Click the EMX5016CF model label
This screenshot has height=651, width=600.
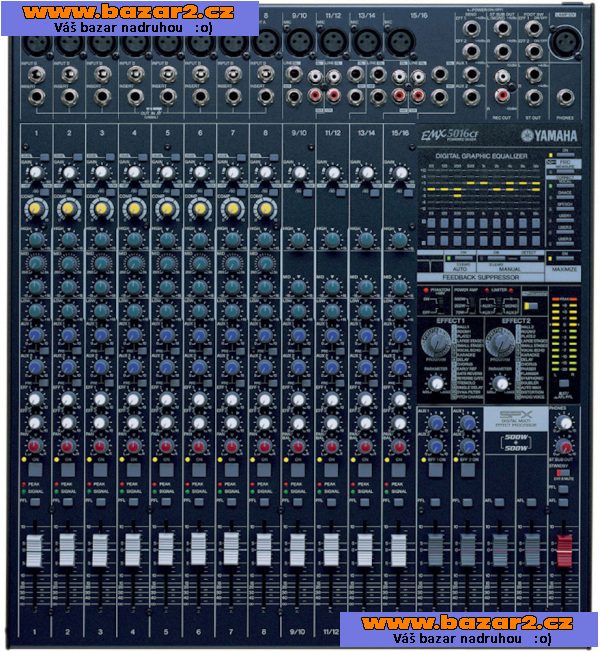pyautogui.click(x=450, y=135)
